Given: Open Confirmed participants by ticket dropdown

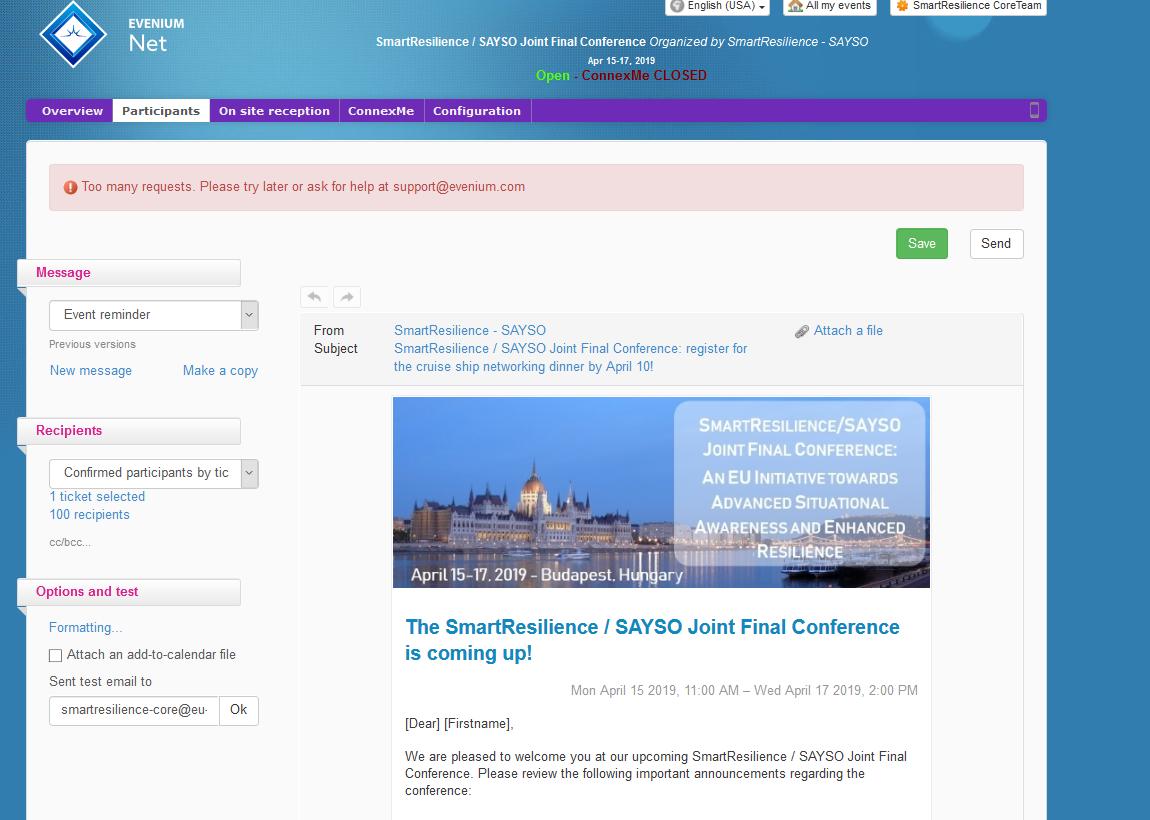Looking at the screenshot, I should 153,474.
